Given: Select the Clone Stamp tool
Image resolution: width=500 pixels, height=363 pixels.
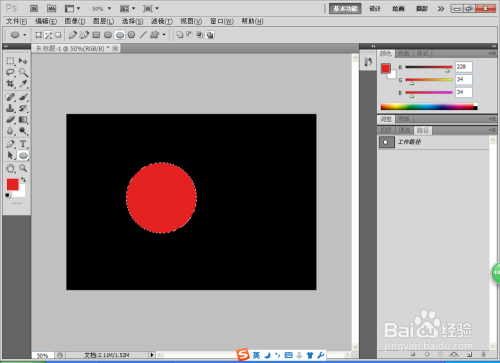Looking at the screenshot, I should tap(10, 108).
